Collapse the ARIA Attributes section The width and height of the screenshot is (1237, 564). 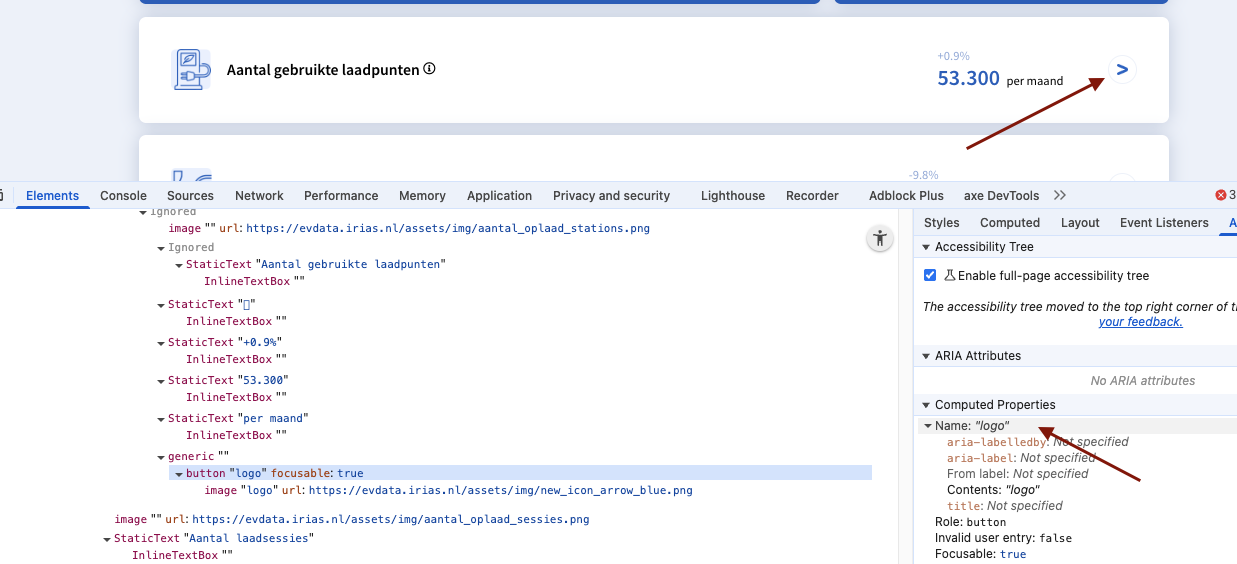click(x=925, y=356)
